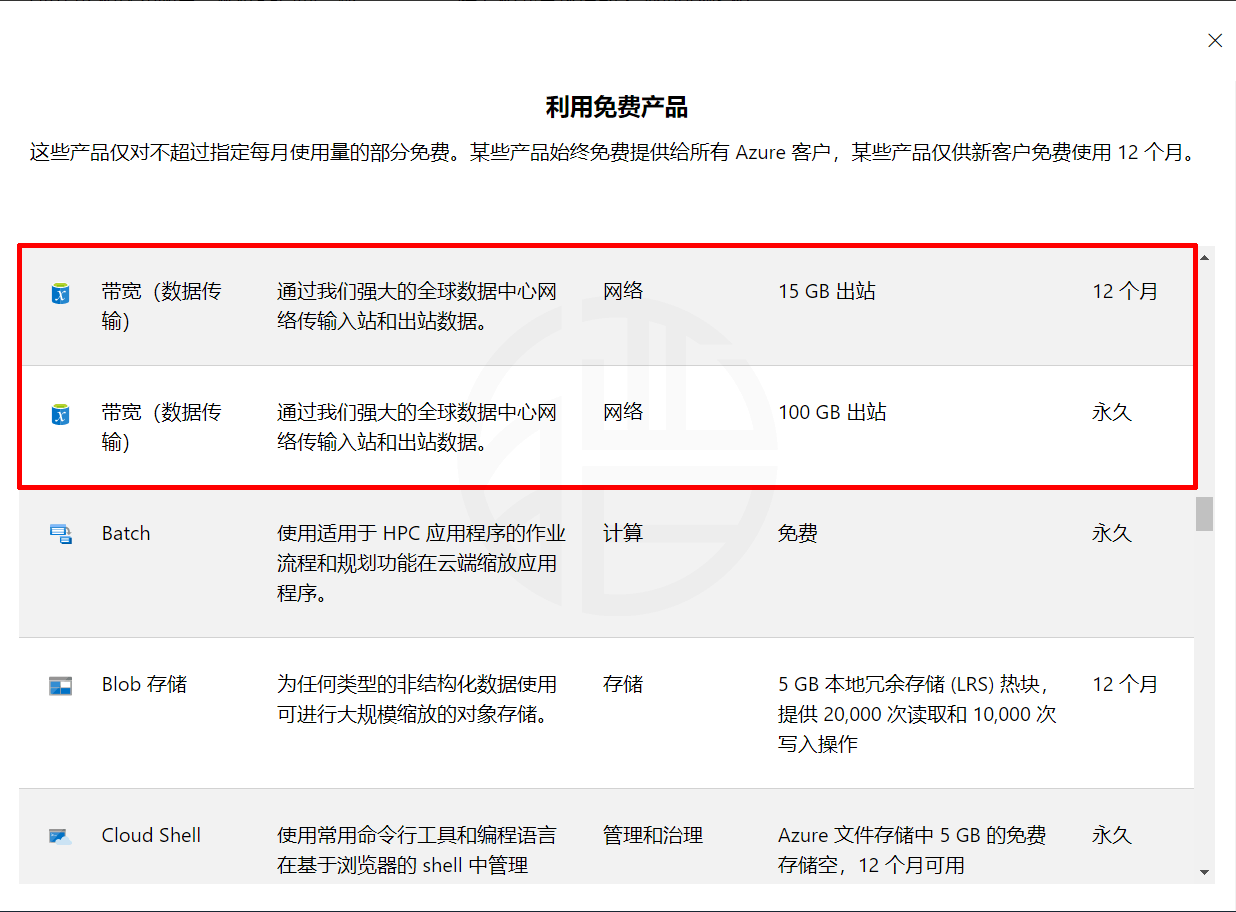Click the scrollbar down arrow
This screenshot has width=1236, height=912.
1204,872
